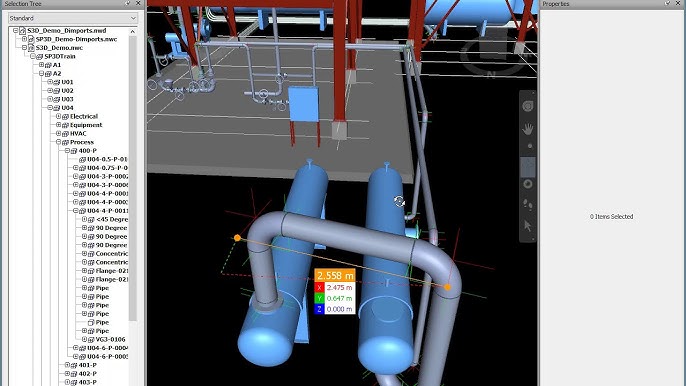Close the Selection Tree panel
Image resolution: width=686 pixels, height=386 pixels.
[x=138, y=4]
